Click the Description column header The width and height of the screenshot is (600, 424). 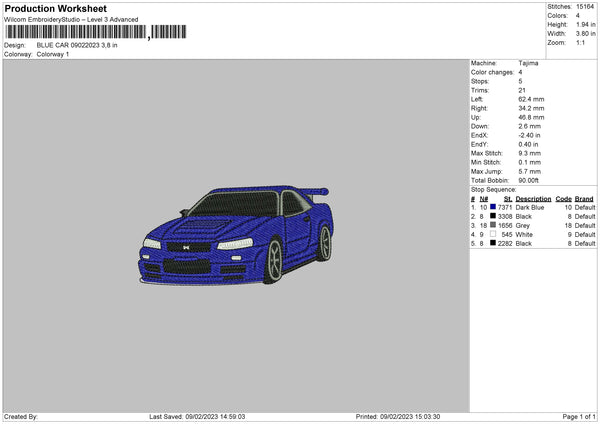[x=533, y=197]
